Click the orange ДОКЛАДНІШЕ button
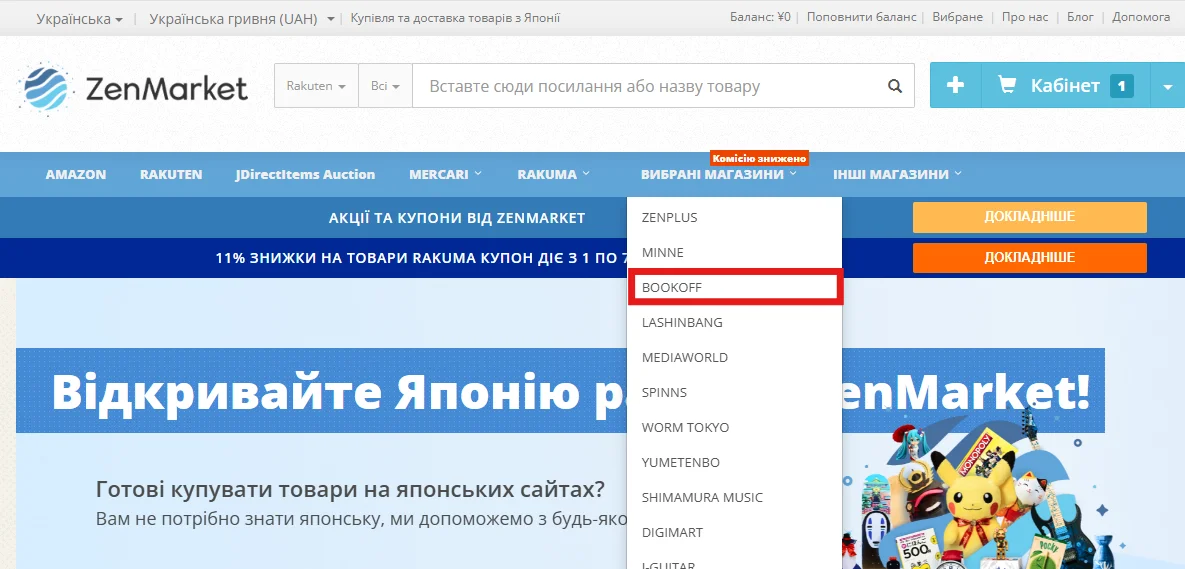 (1029, 258)
